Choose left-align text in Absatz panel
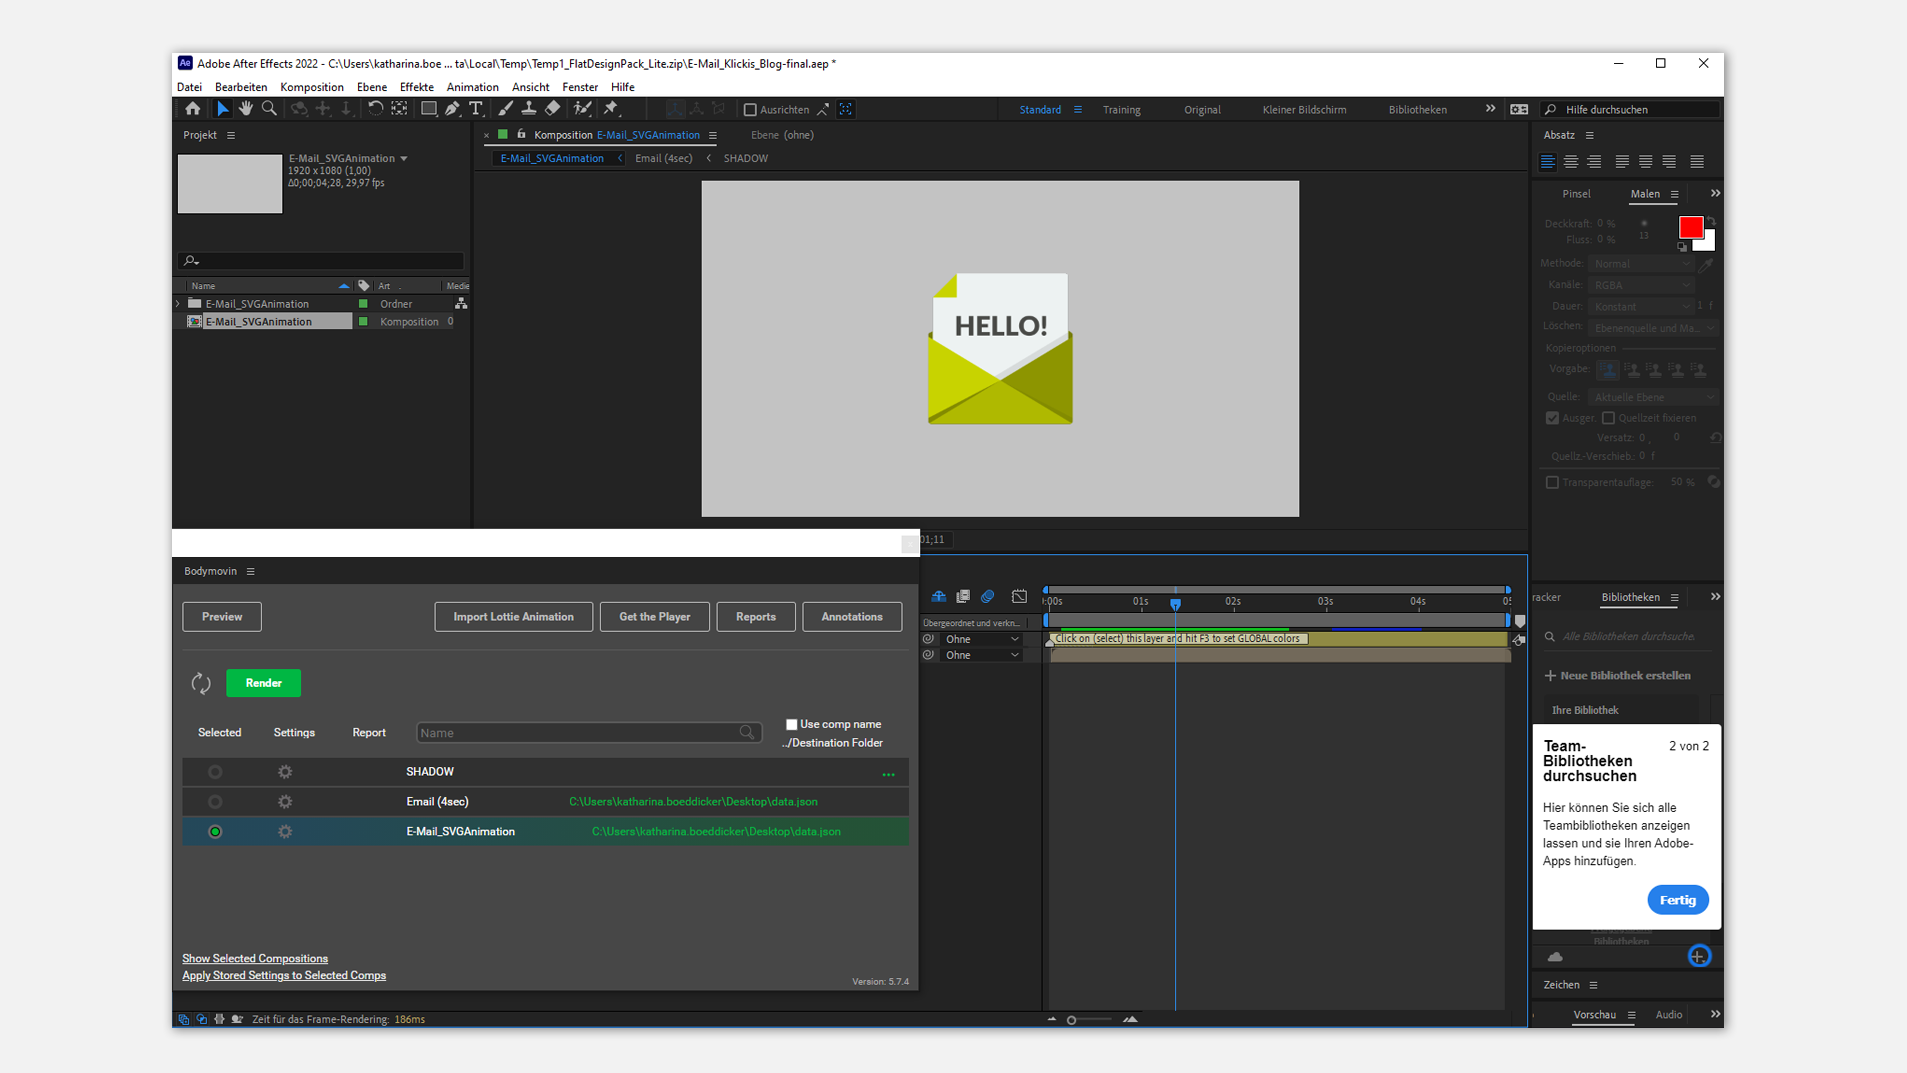The image size is (1907, 1073). point(1547,161)
